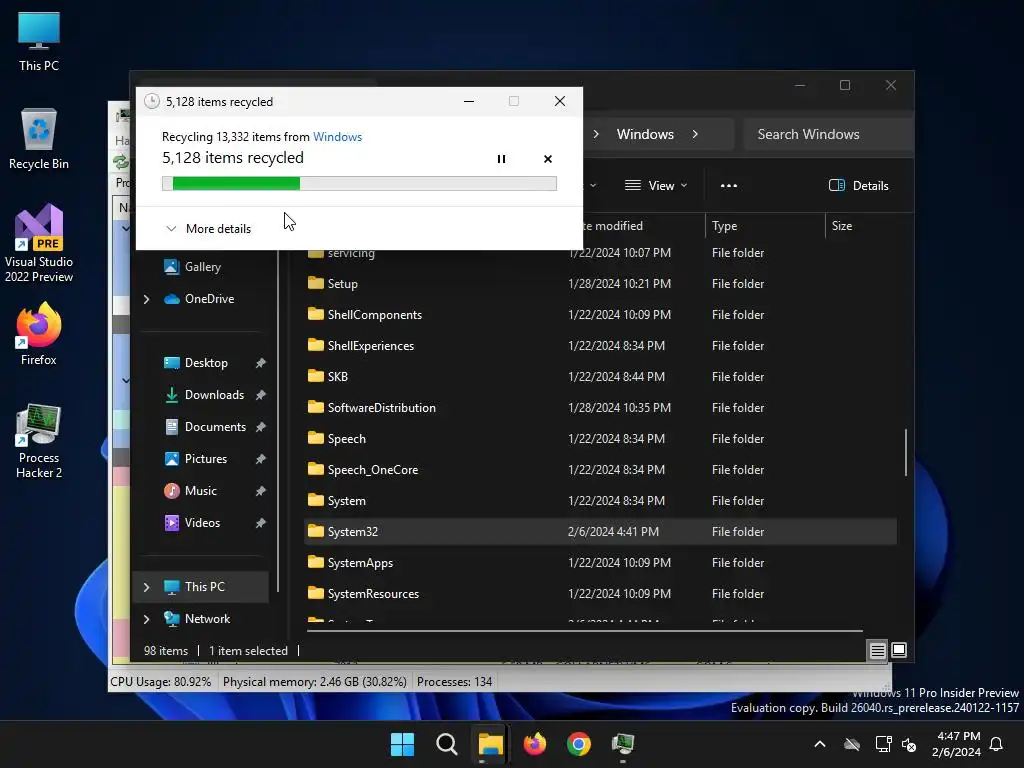Screen dimensions: 1024x768
Task: Open Gallery in navigation pane
Action: 202,266
